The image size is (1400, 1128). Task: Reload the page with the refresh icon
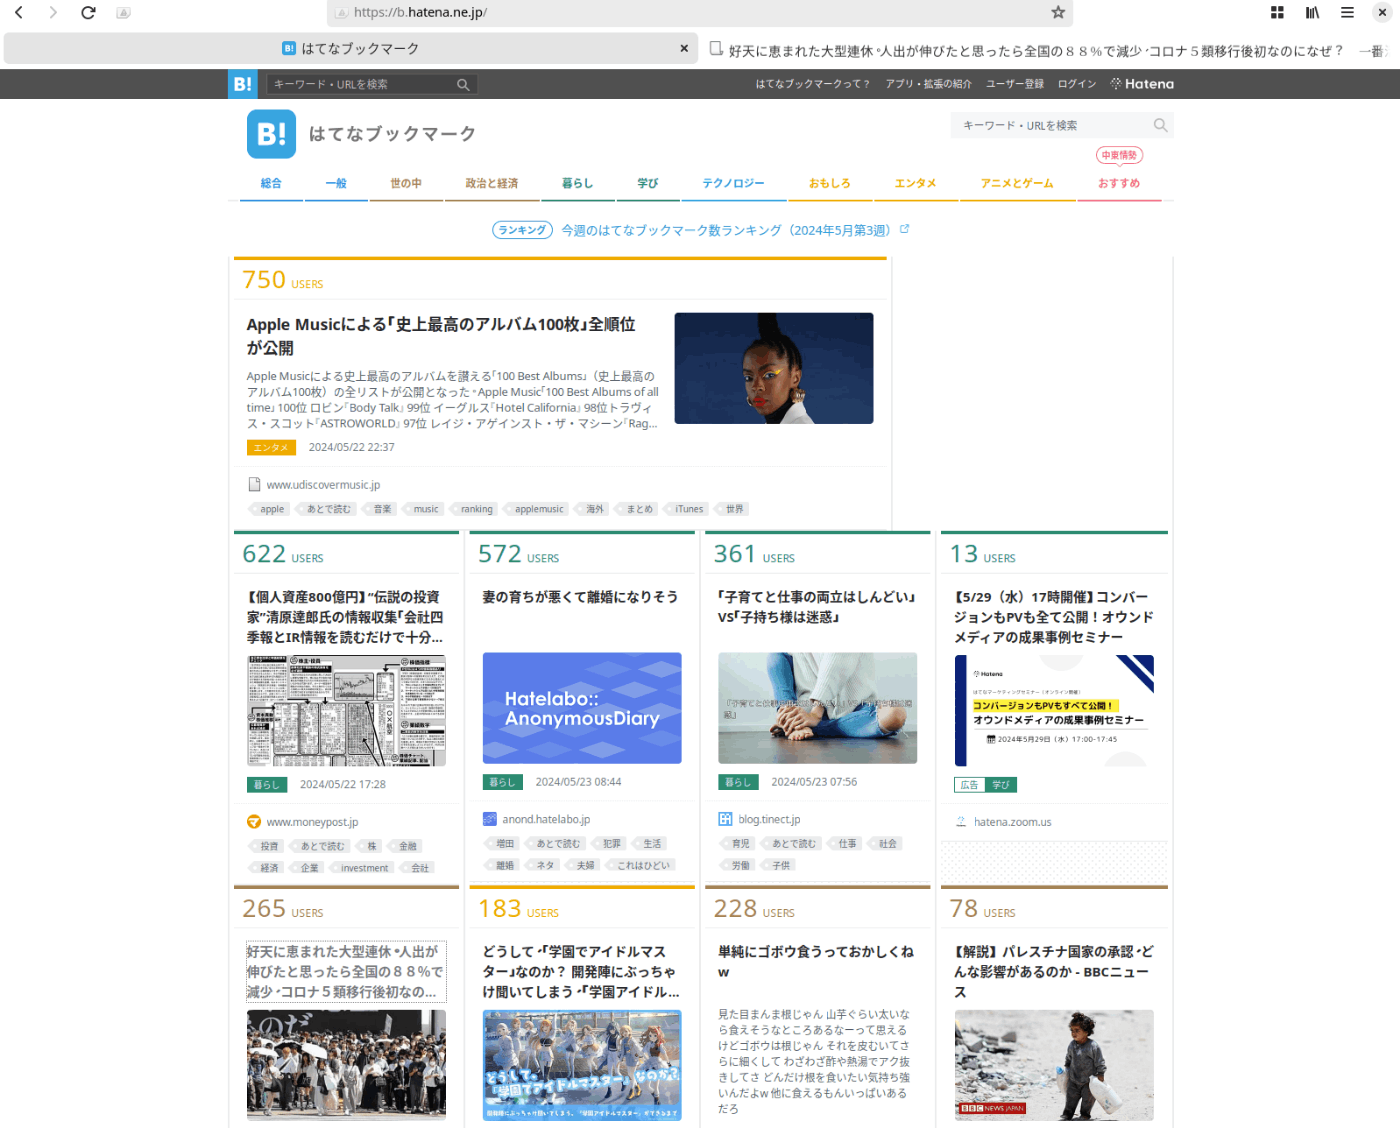[x=88, y=12]
